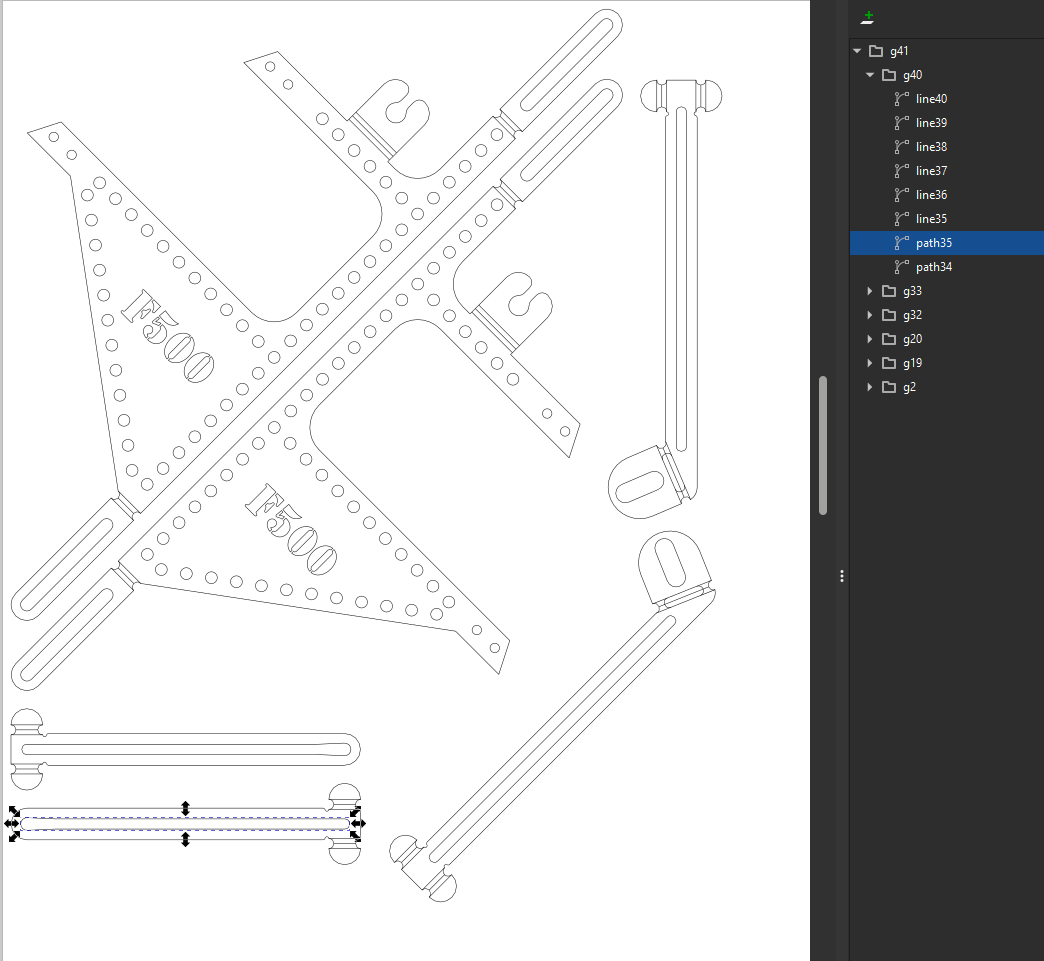1044x961 pixels.
Task: Click the right-middle scale handle of selection
Action: pos(358,824)
